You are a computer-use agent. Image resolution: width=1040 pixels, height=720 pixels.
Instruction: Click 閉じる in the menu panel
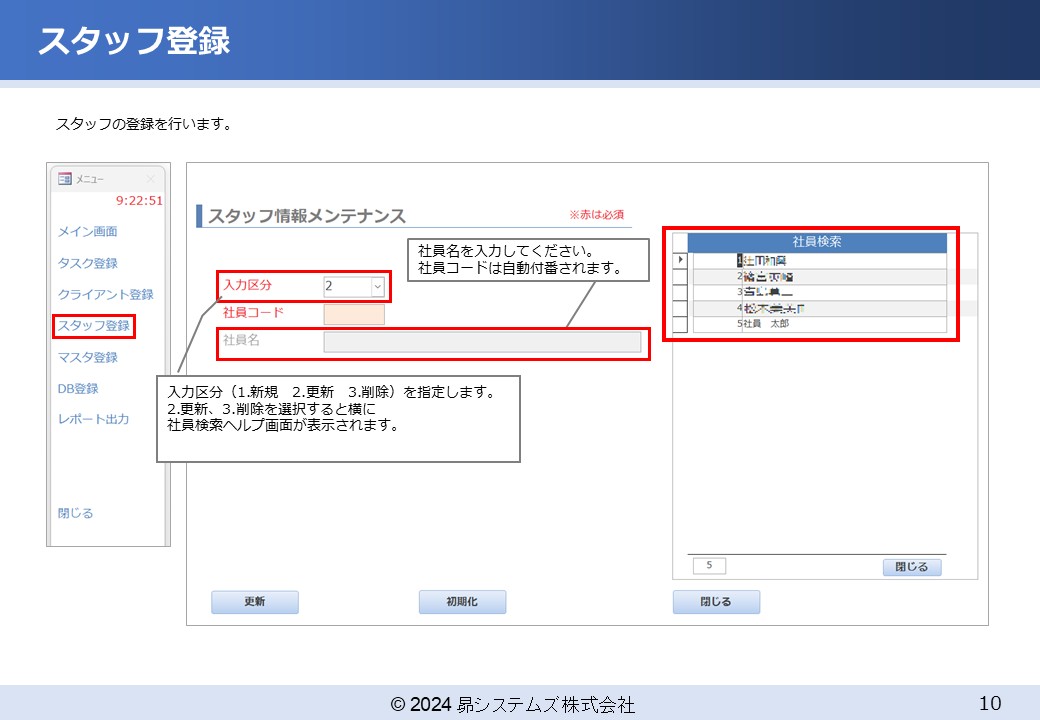75,513
